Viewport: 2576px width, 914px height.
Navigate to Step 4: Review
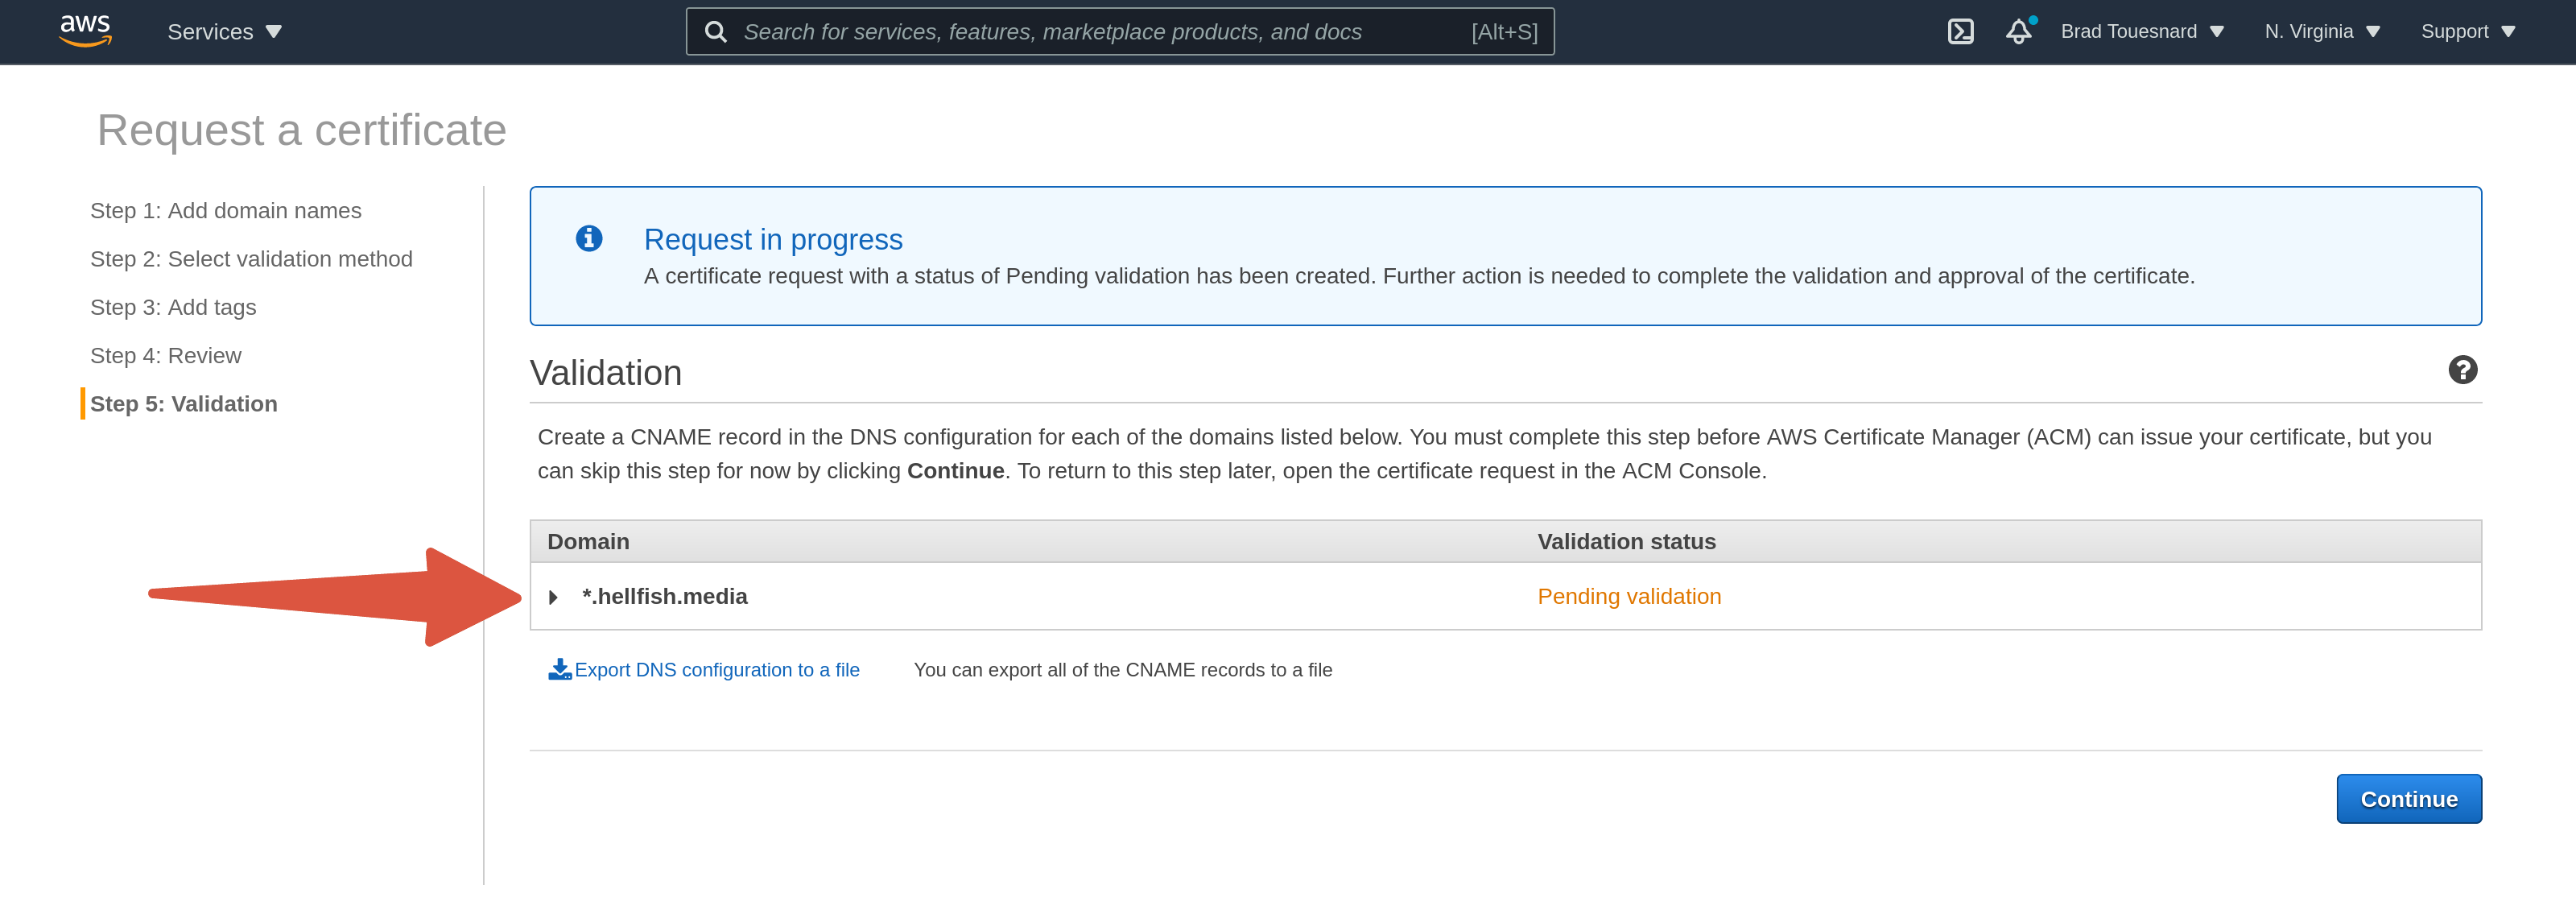165,355
